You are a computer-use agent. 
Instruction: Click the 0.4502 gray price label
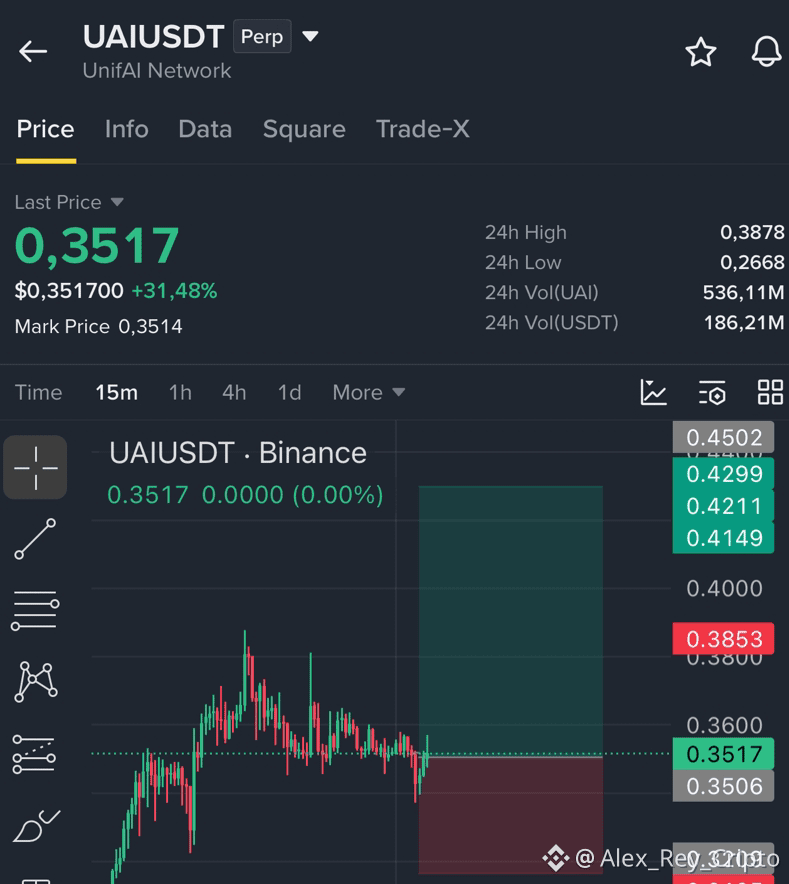(724, 437)
